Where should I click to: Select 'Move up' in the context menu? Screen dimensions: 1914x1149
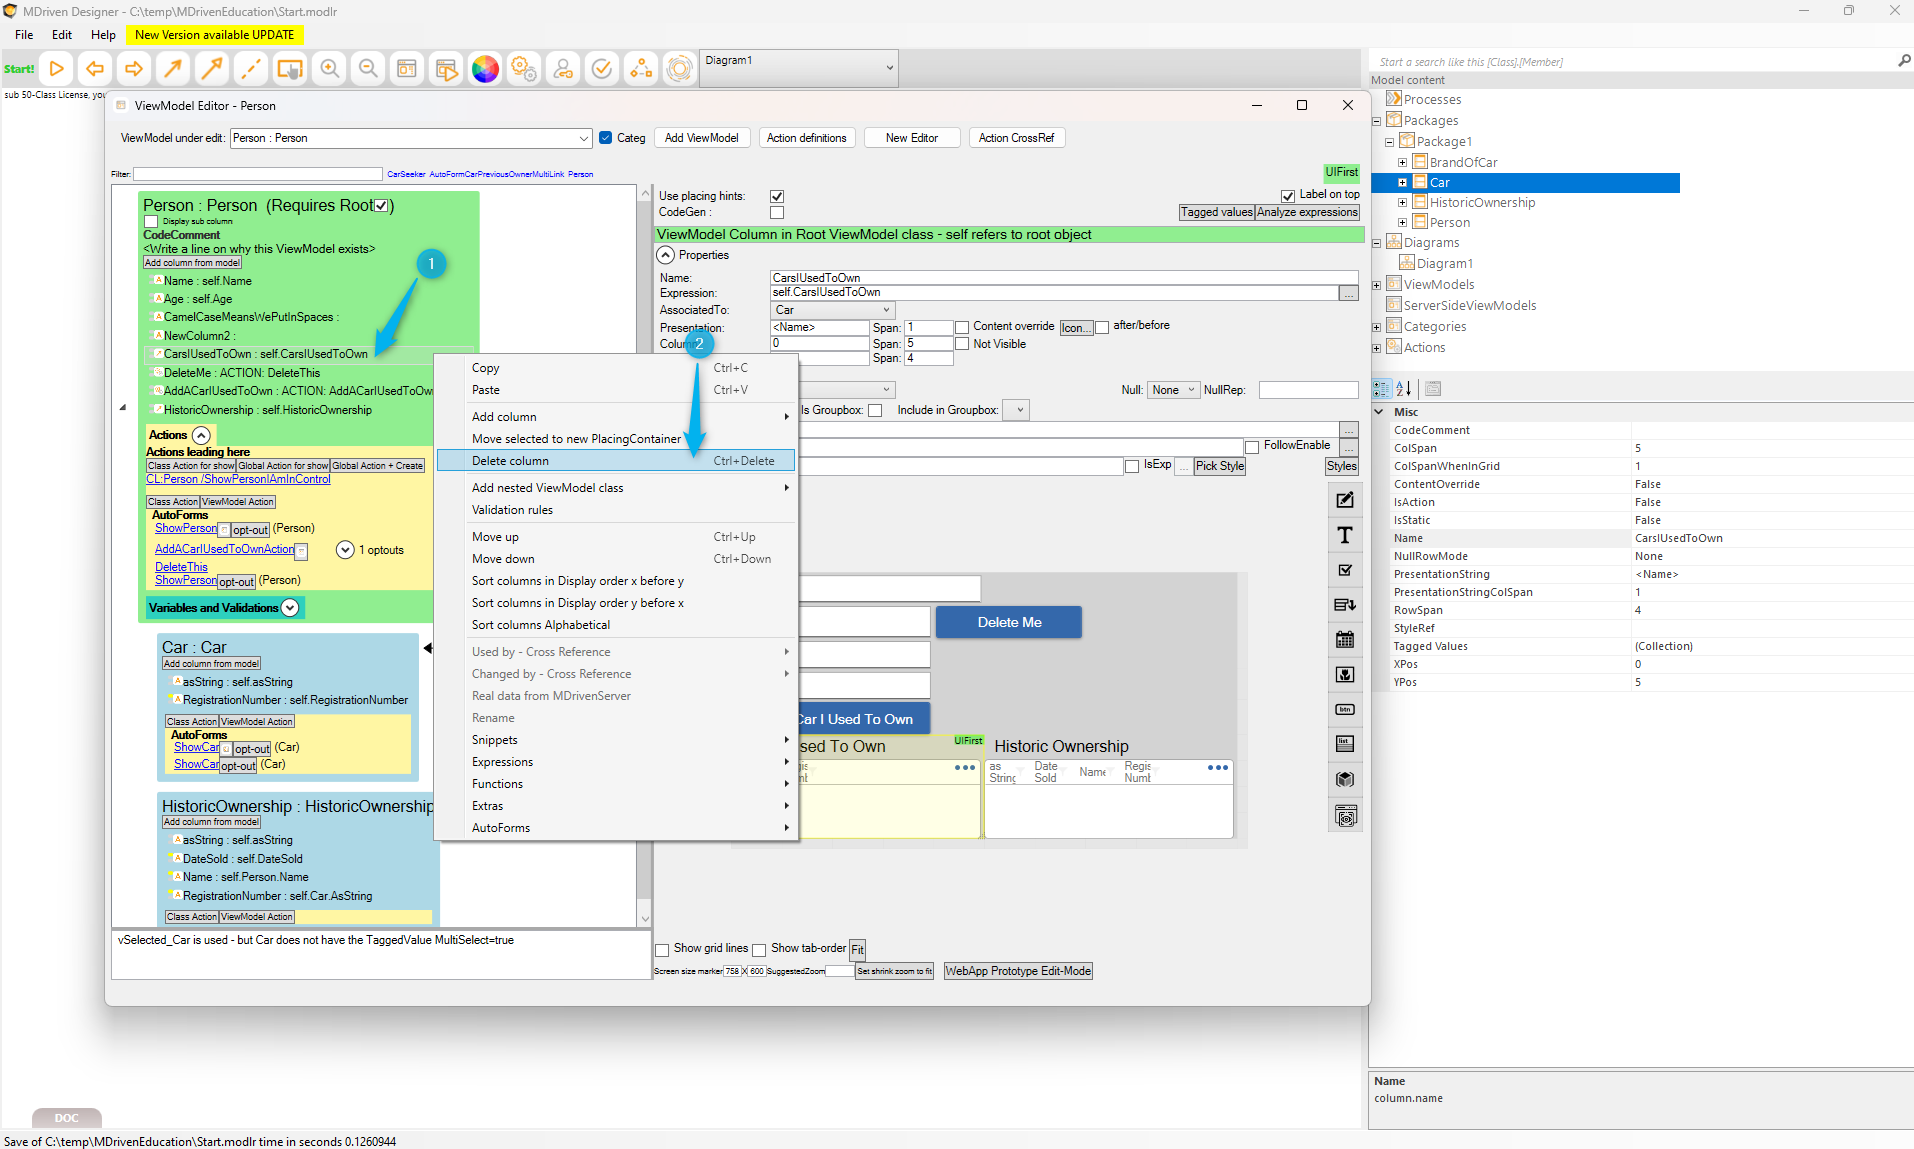[x=495, y=537]
